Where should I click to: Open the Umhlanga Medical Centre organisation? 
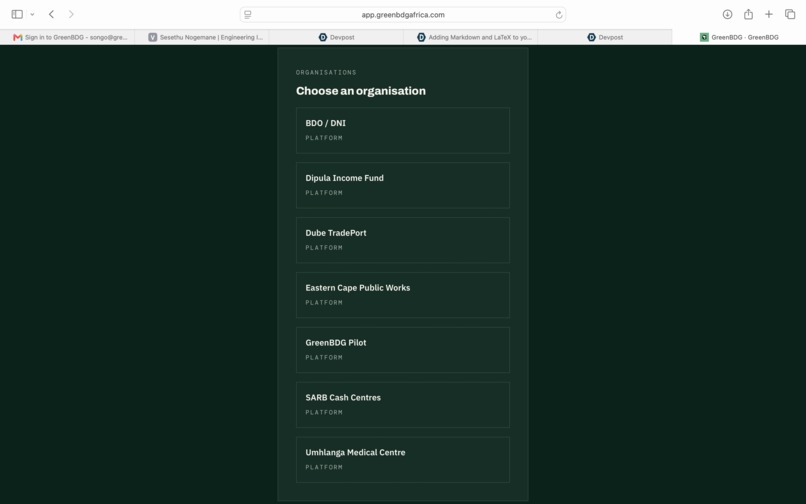(x=403, y=460)
